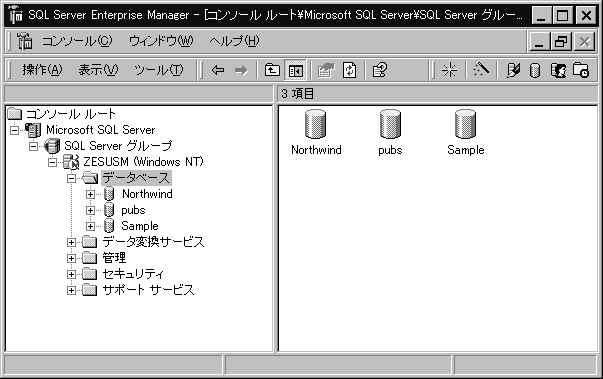Image resolution: width=603 pixels, height=379 pixels.
Task: Open the console system icon beside コンソール menu
Action: pos(24,41)
